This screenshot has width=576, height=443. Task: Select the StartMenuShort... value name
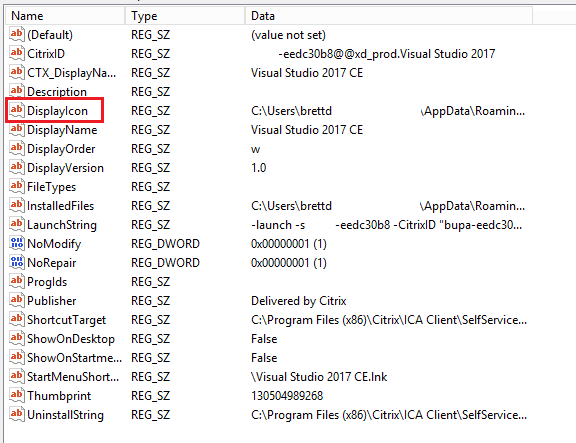tap(73, 377)
